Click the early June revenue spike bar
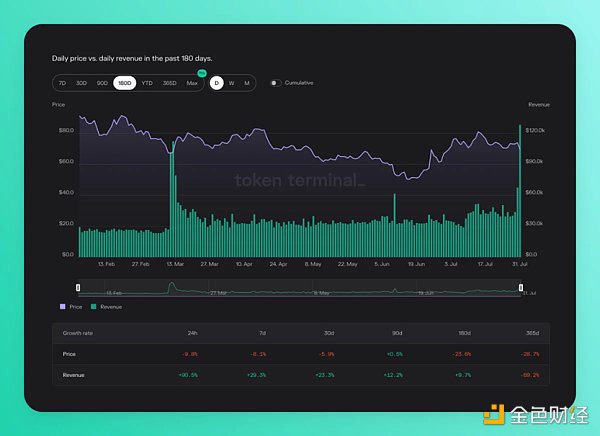Screen dimensions: 600x436 tap(395, 225)
